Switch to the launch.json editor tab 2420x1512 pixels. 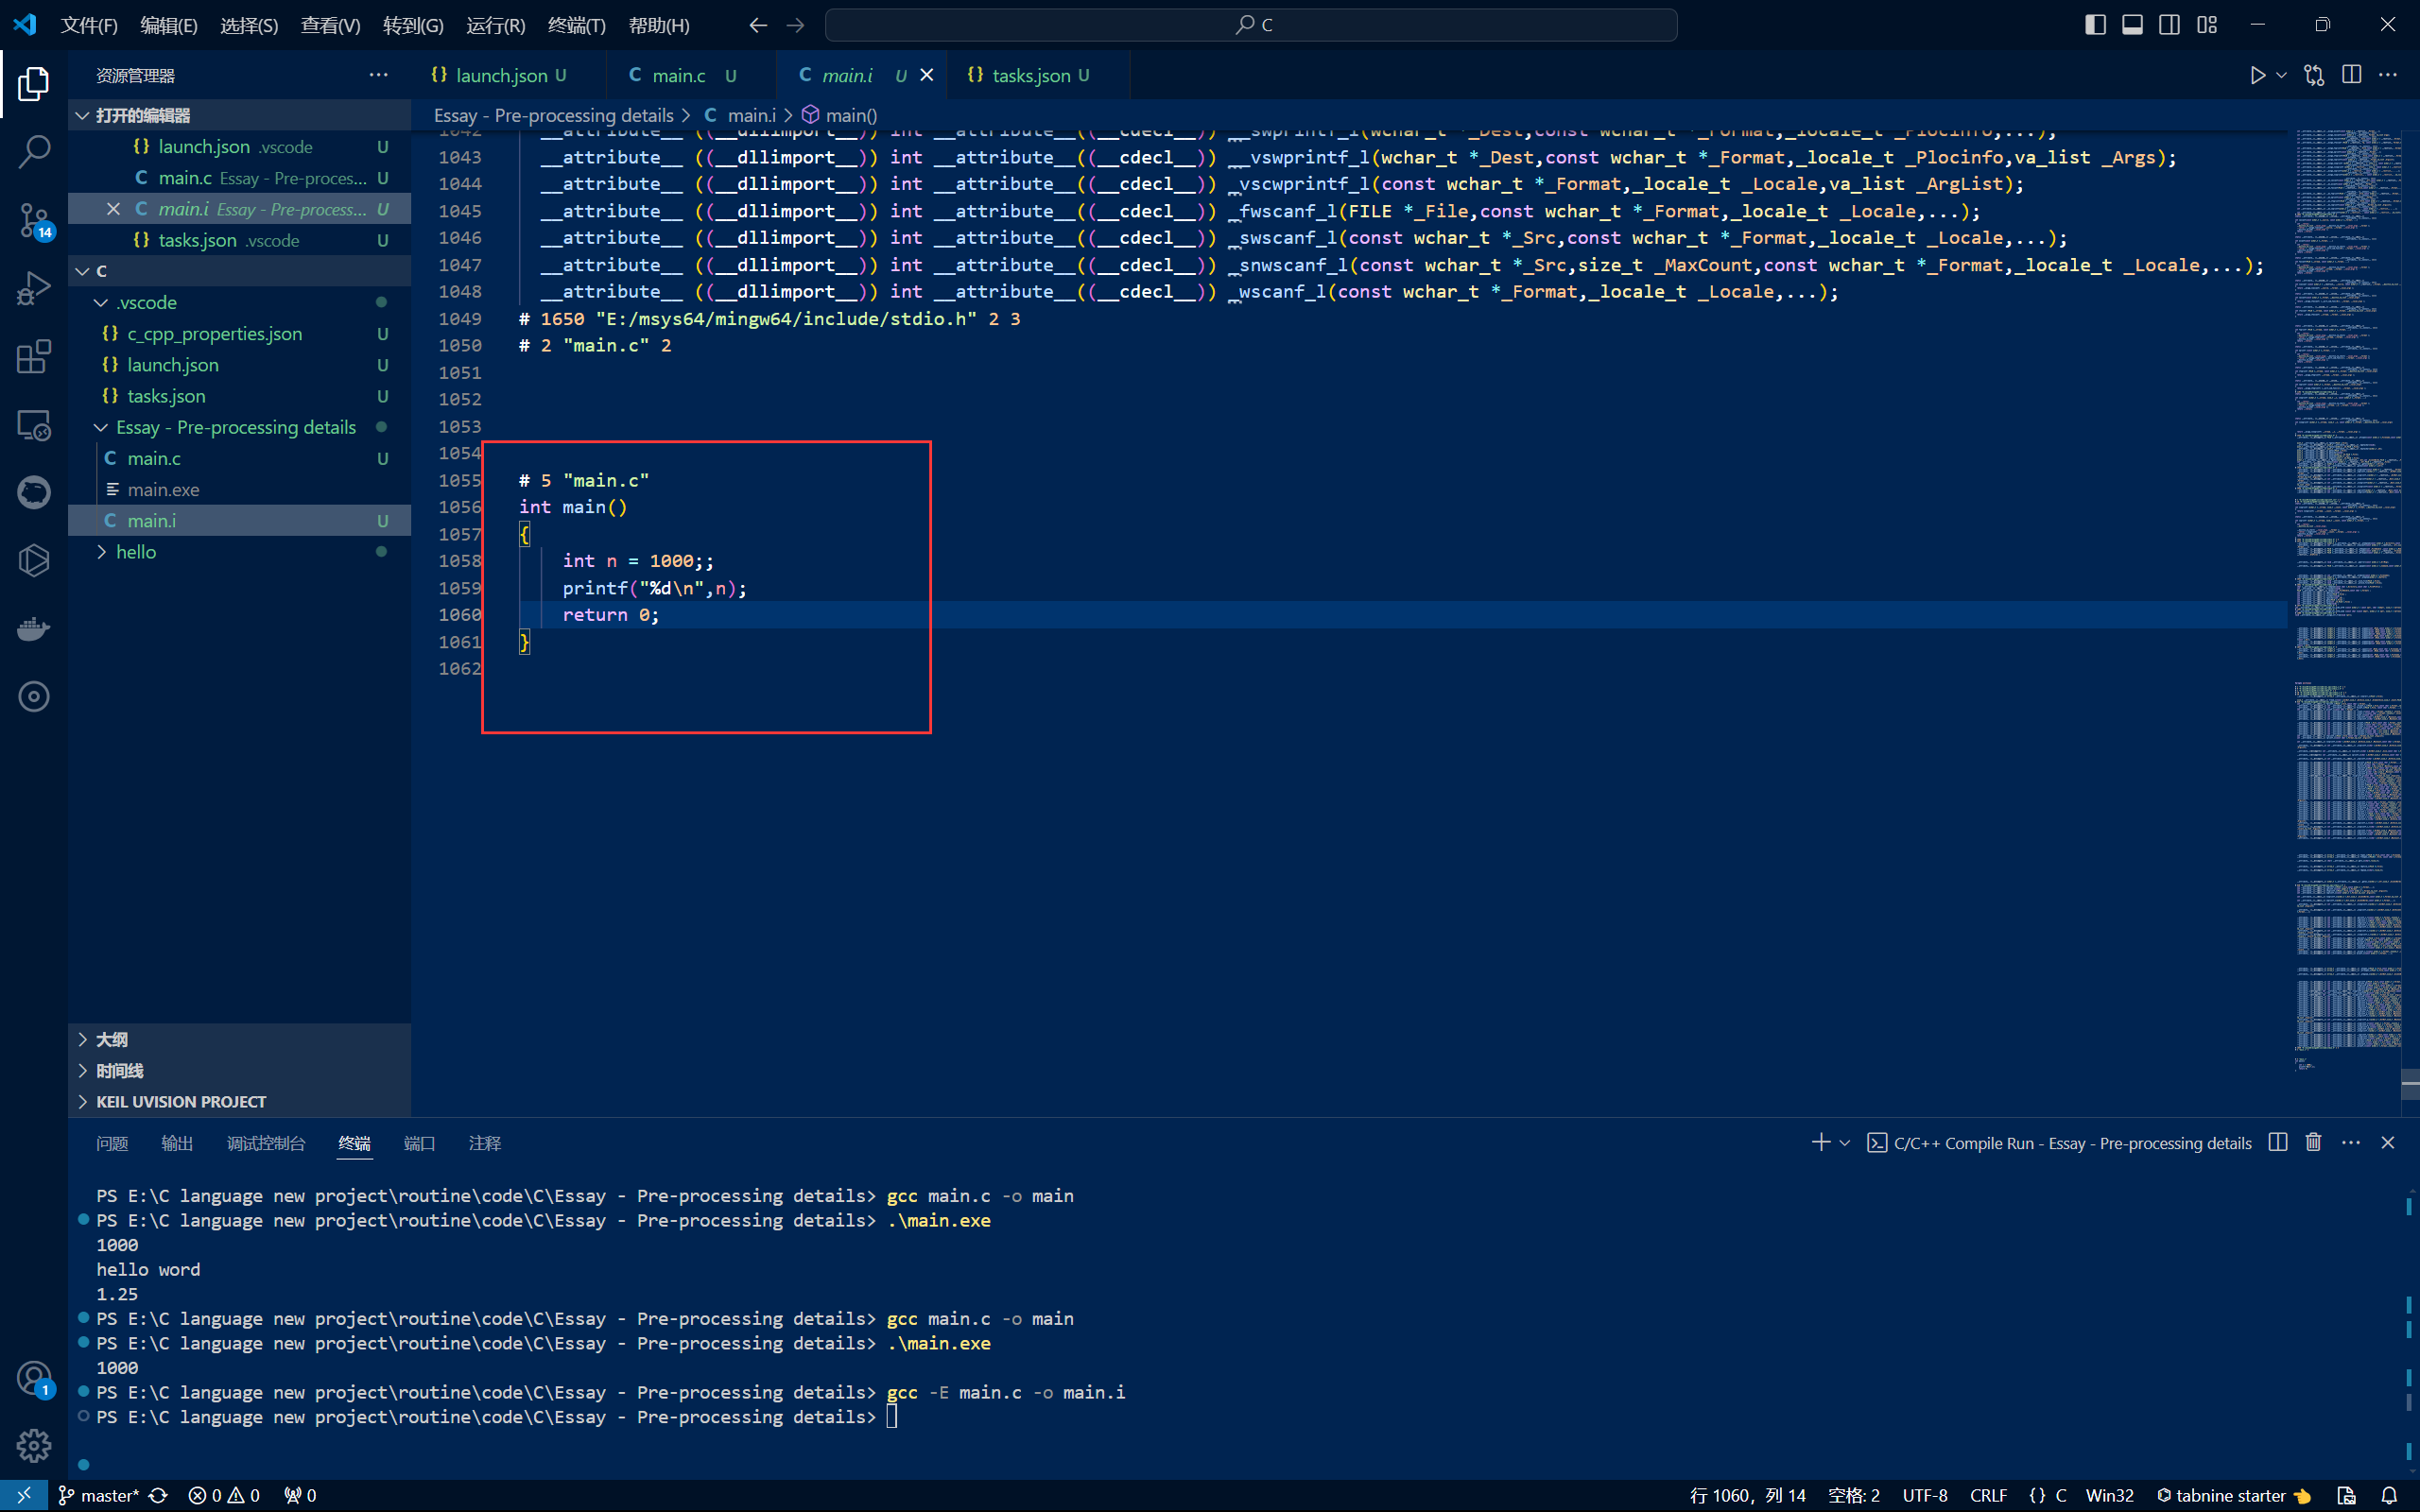tap(509, 75)
